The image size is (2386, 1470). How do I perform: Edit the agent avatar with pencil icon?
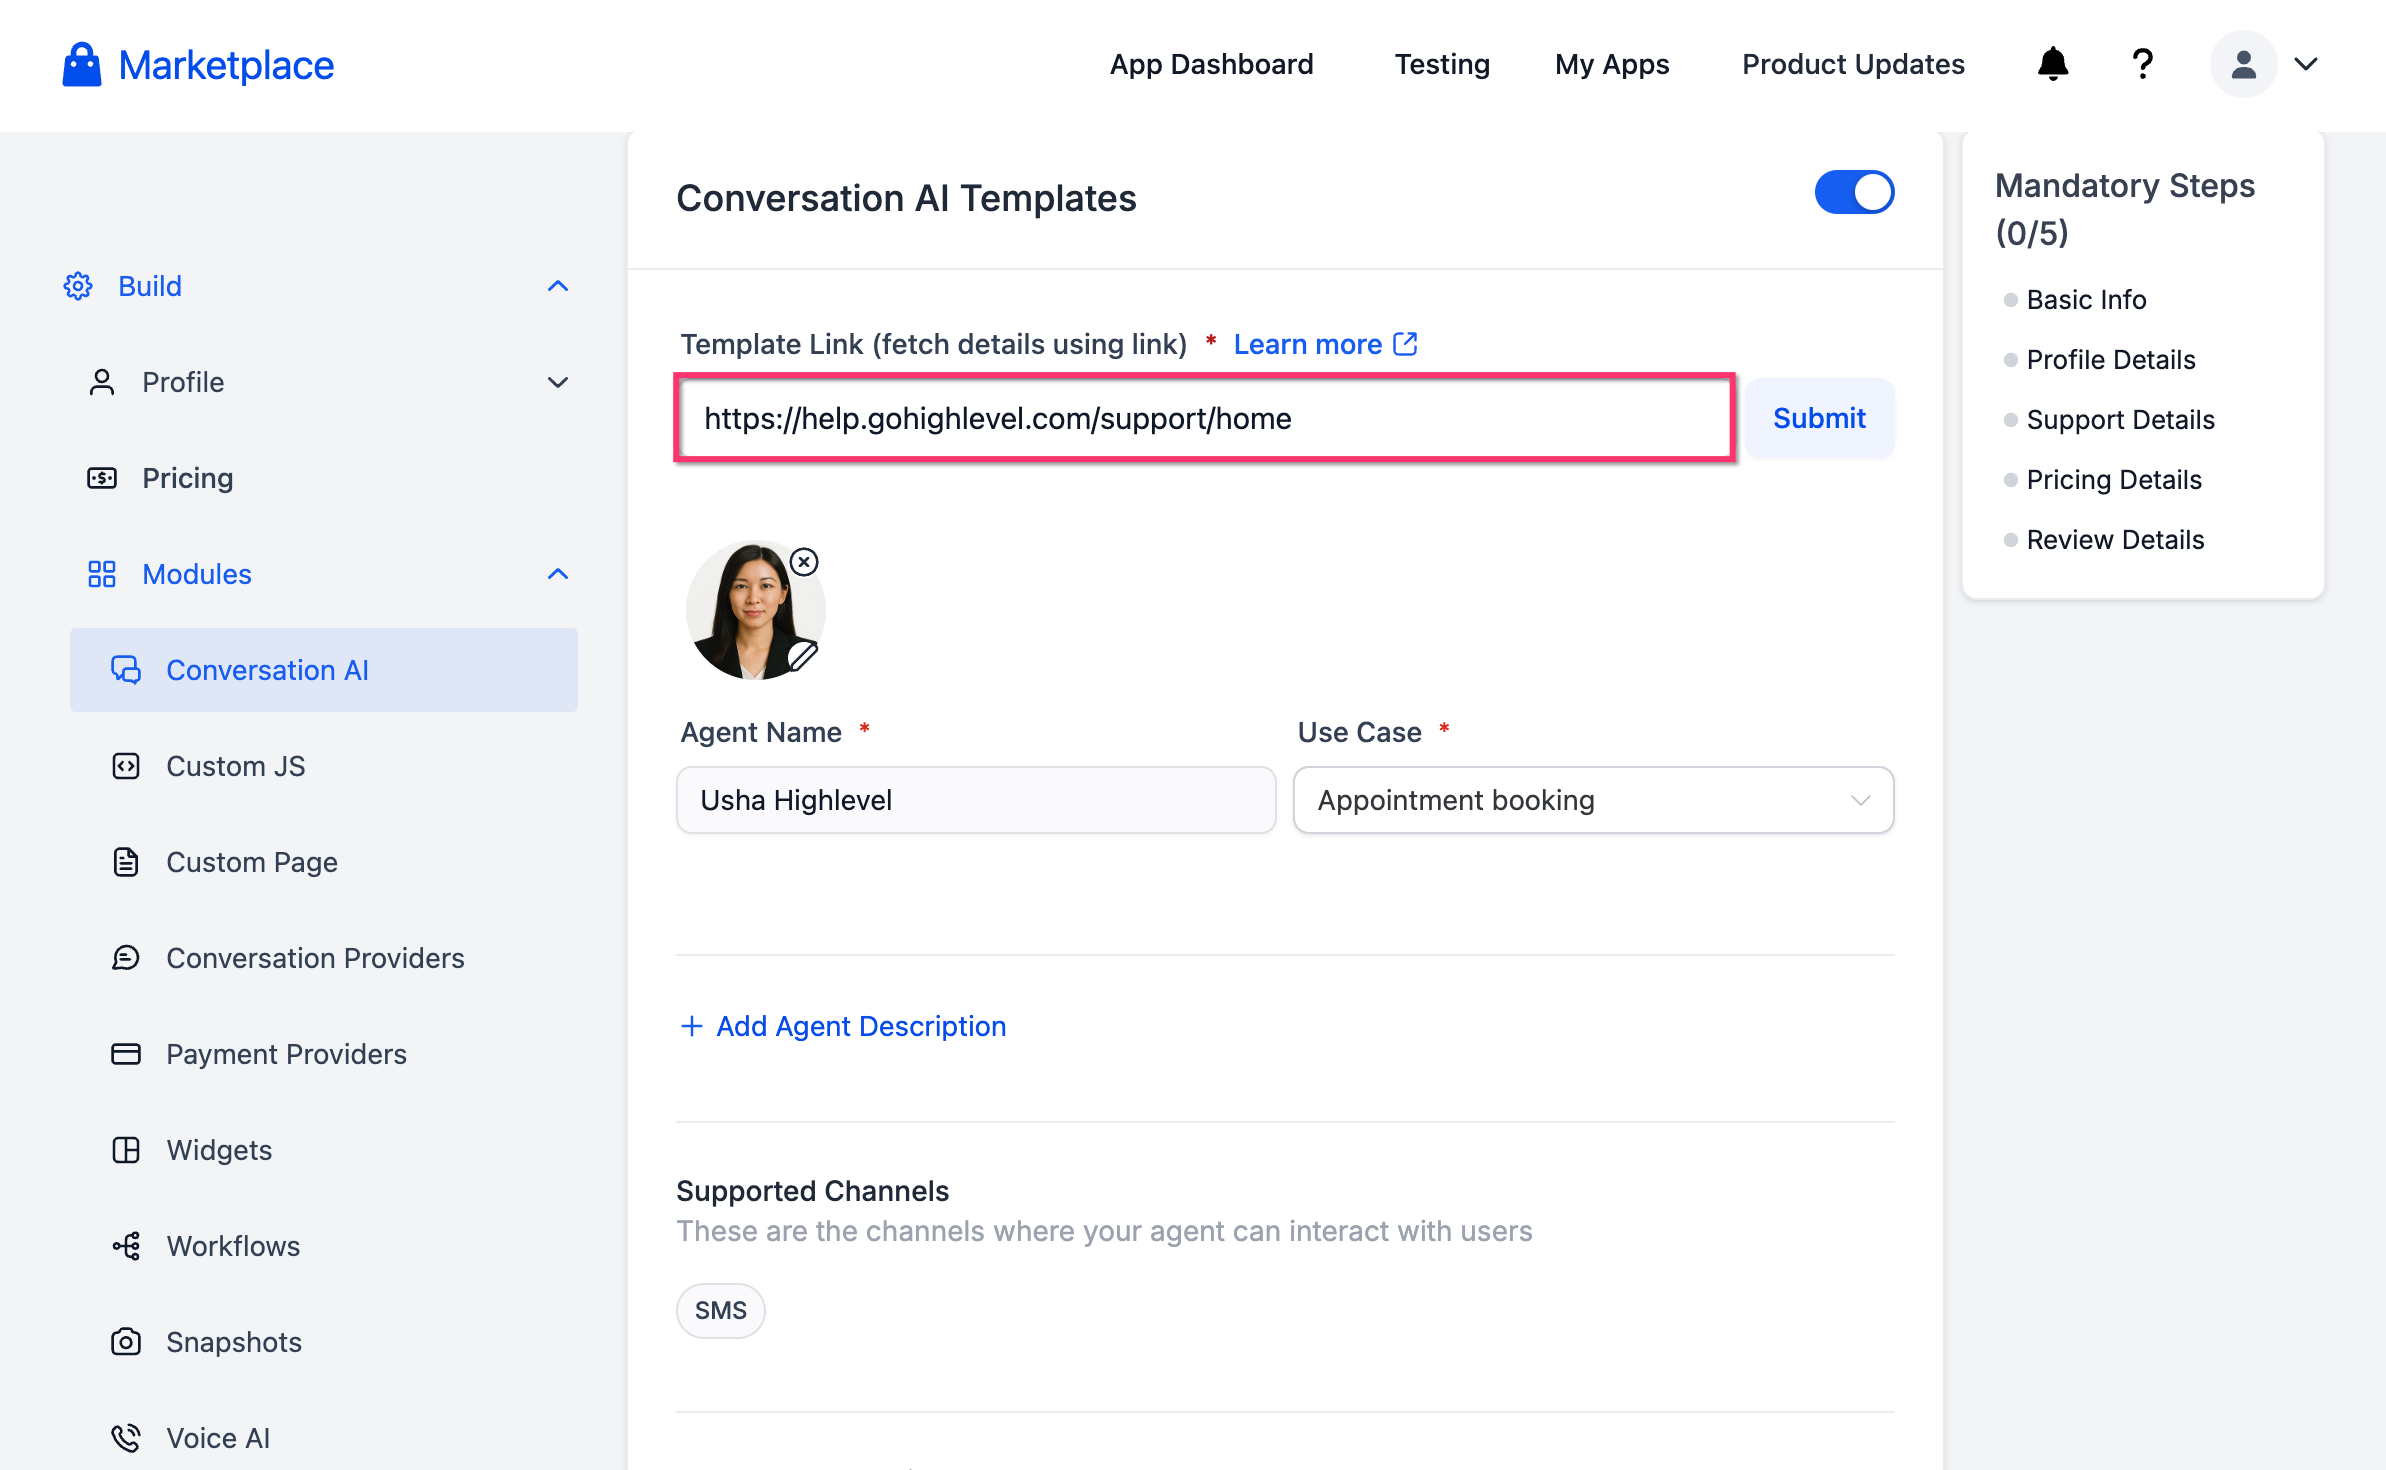[x=803, y=656]
